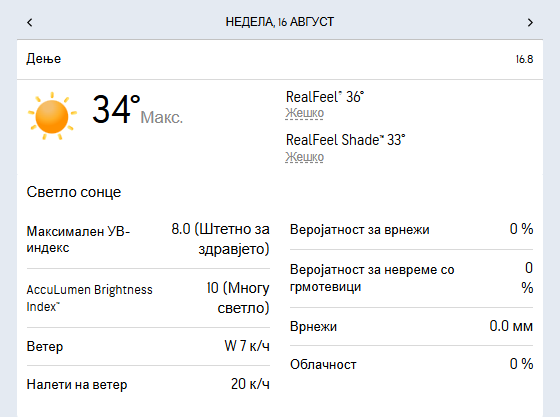560x417 pixels.
Task: Open the НЕДЕЛА, 16 АВГУСТ date header
Action: (280, 22)
